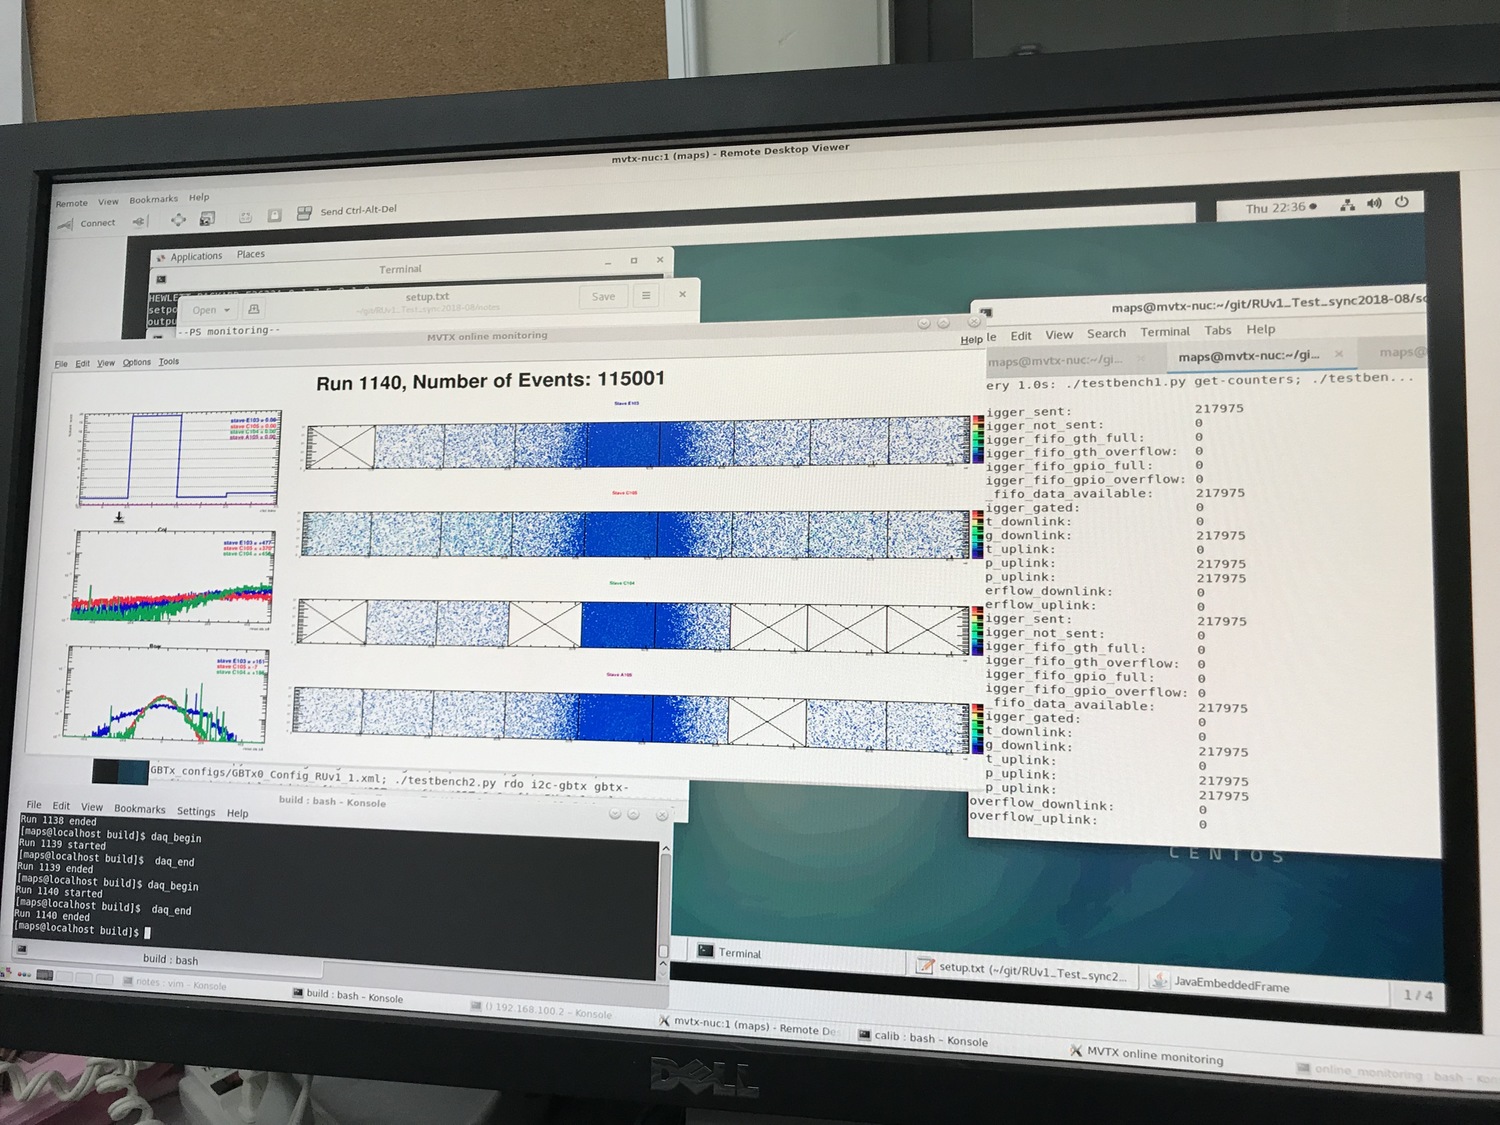The height and width of the screenshot is (1125, 1500).
Task: Open the File menu in build Konsole window
Action: point(34,805)
